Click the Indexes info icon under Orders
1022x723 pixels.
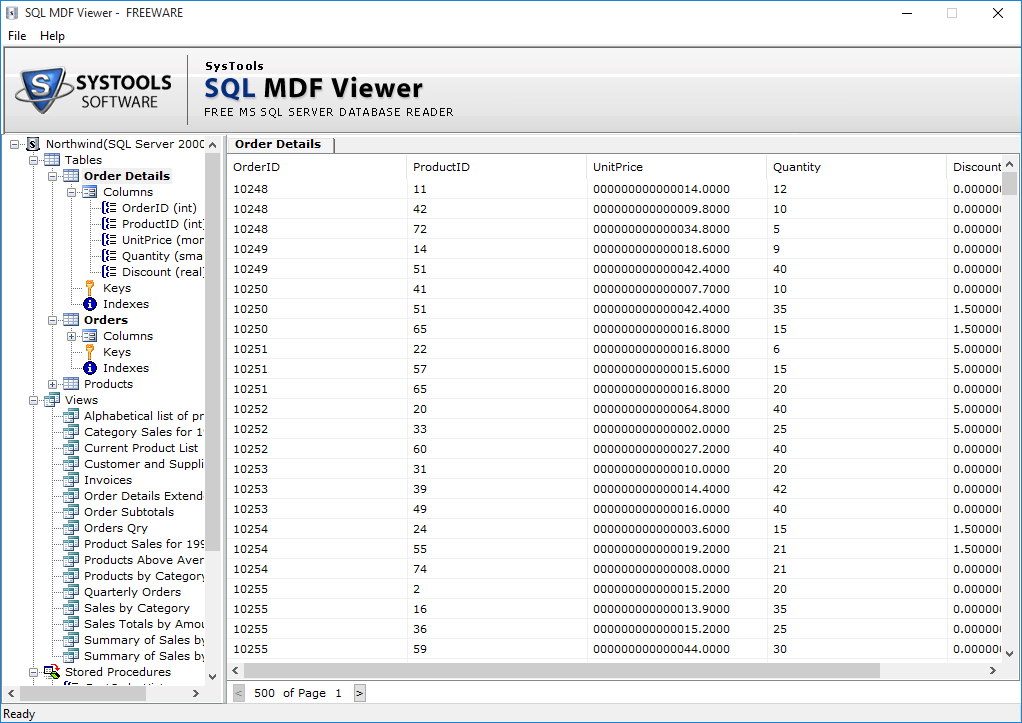pyautogui.click(x=90, y=368)
